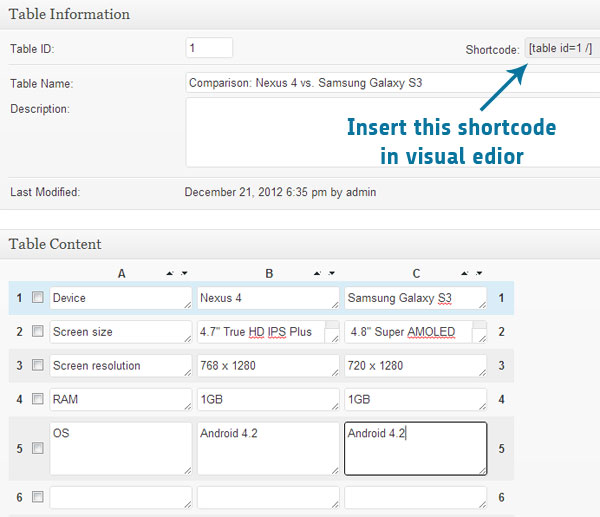This screenshot has width=600, height=517.
Task: Edit the Table Name field
Action: tap(393, 83)
